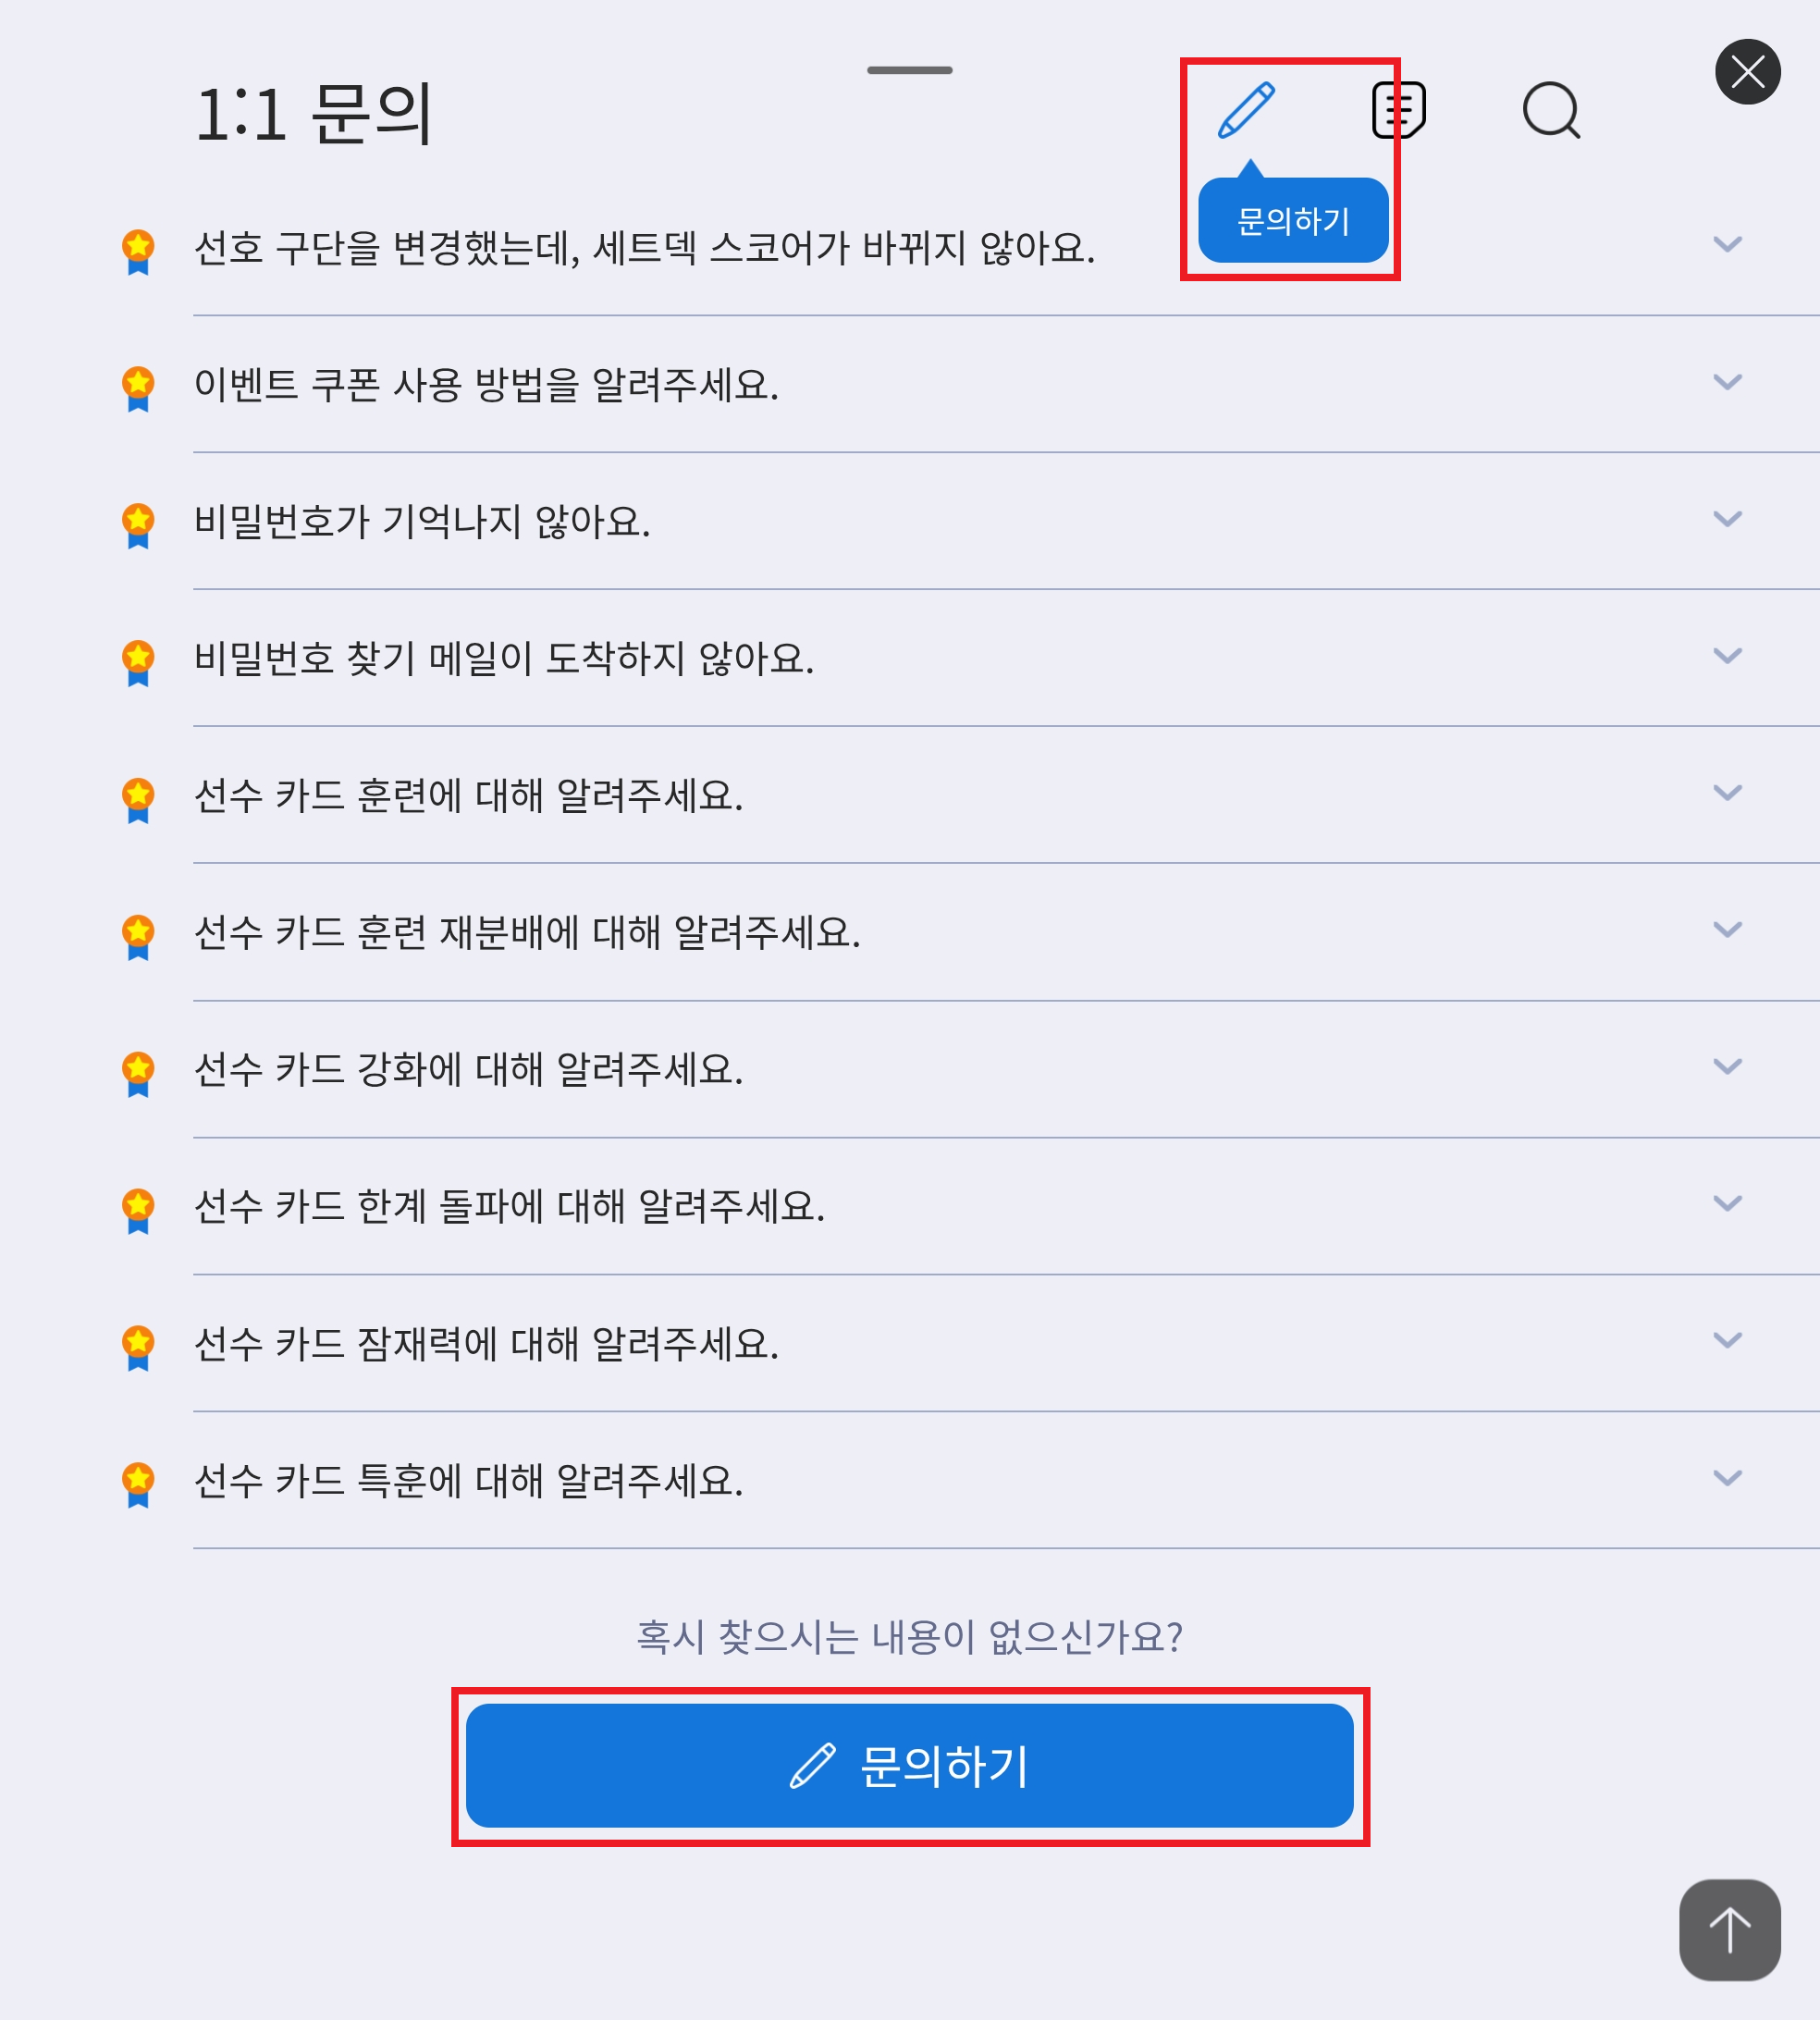This screenshot has height=2020, width=1820.
Task: Click star badge beside 선수 카드 강화 question
Action: 138,1073
